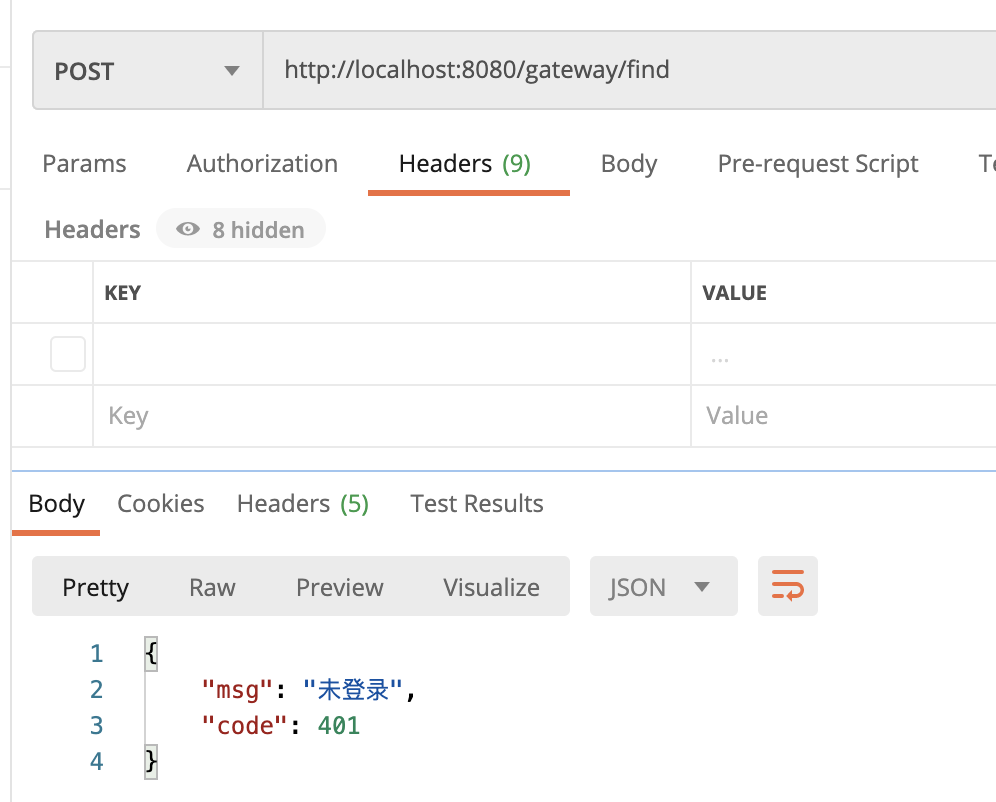Image resolution: width=996 pixels, height=802 pixels.
Task: Open the Authorization tab
Action: tap(262, 163)
